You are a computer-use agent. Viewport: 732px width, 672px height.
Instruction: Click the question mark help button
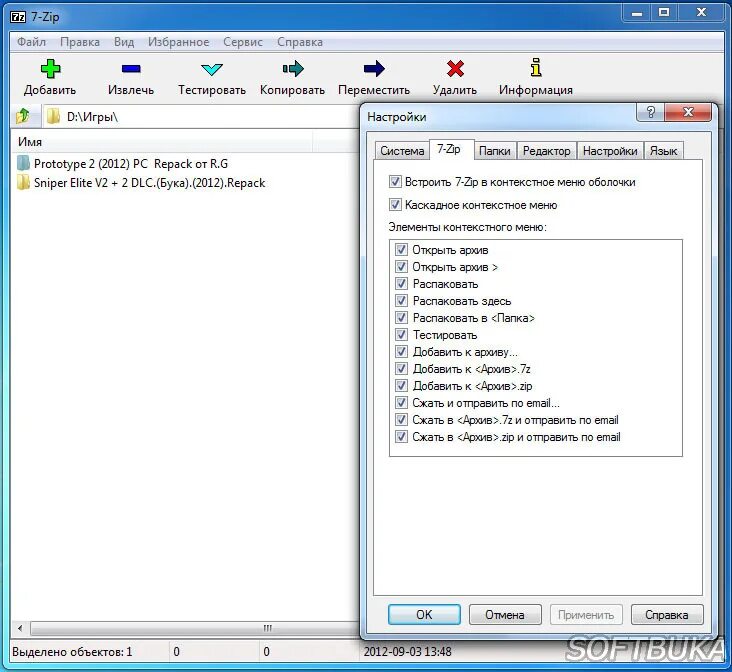650,112
